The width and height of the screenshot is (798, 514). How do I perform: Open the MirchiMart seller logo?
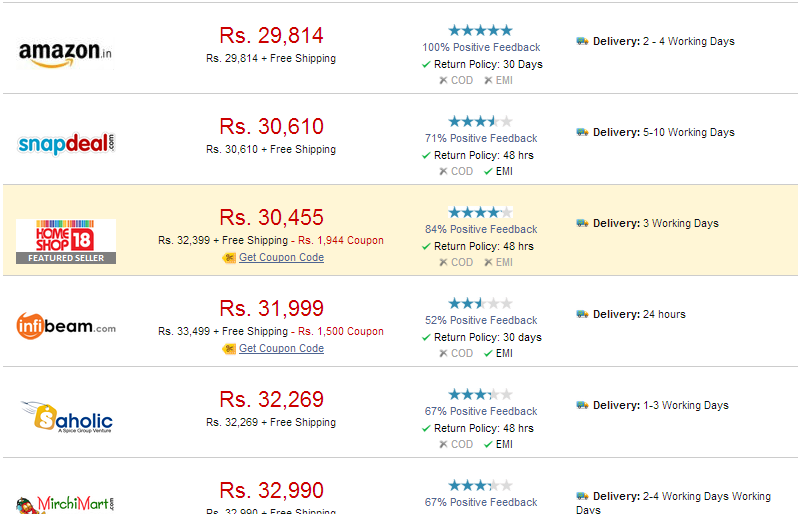tap(65, 505)
